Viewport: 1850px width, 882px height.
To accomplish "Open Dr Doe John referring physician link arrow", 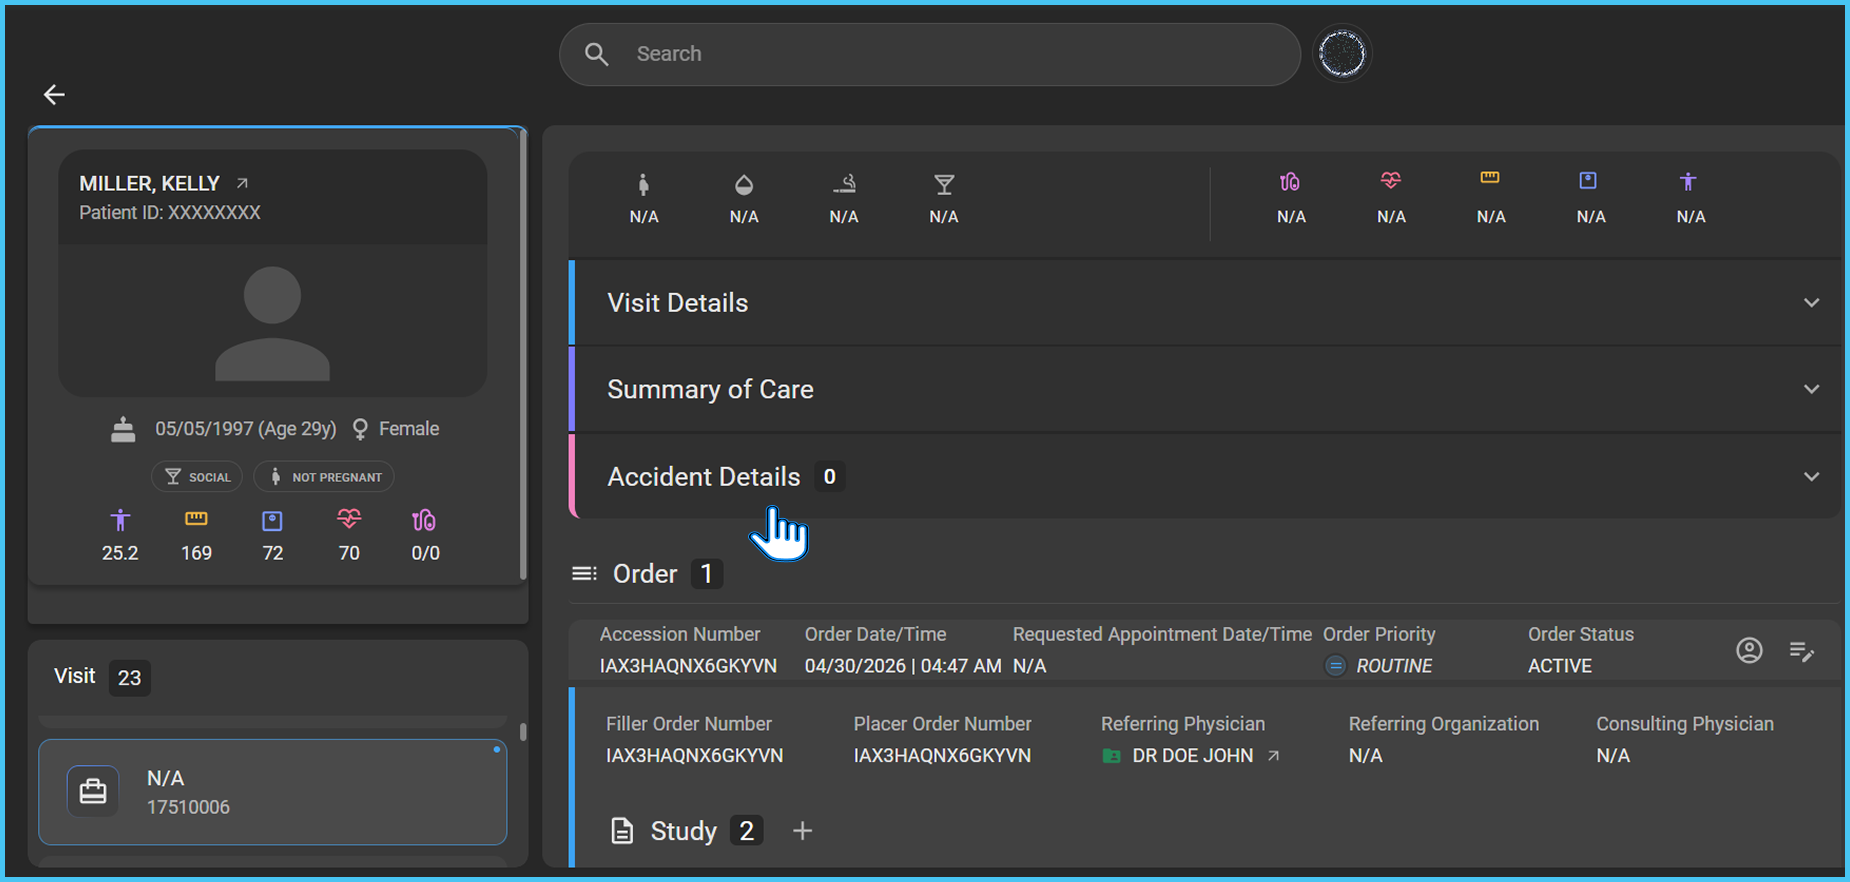I will pyautogui.click(x=1274, y=756).
